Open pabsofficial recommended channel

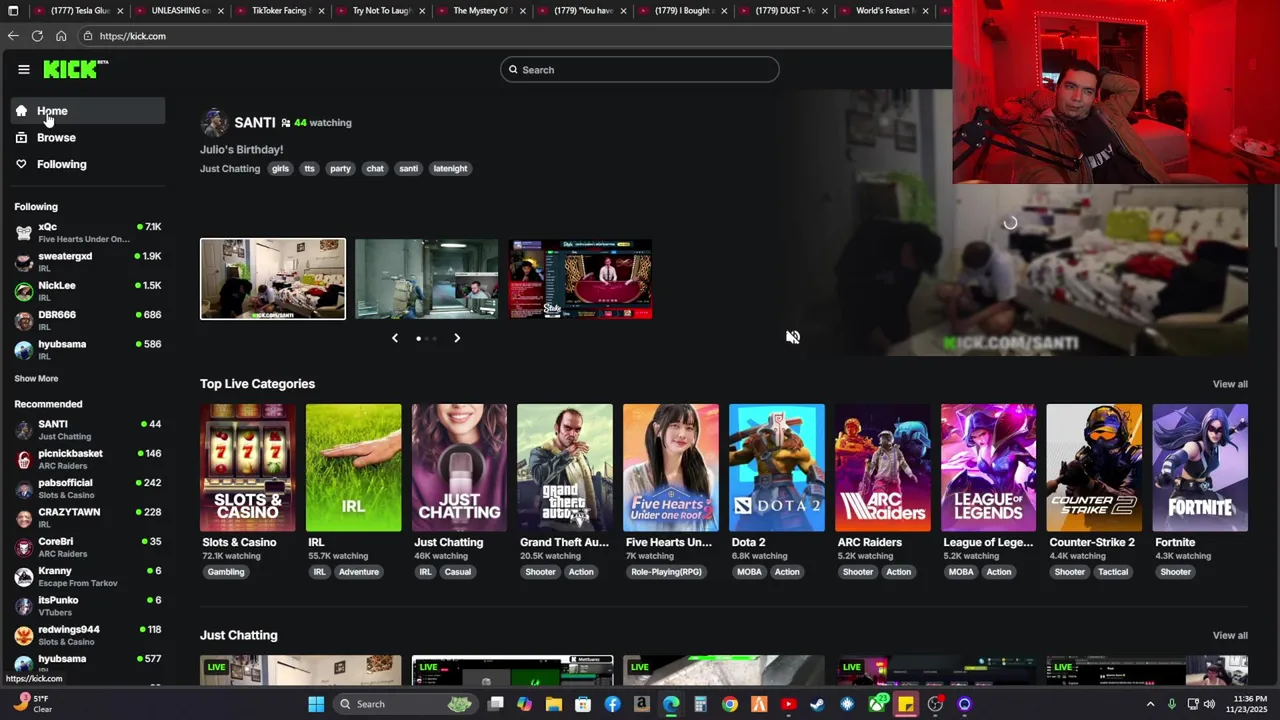88,488
